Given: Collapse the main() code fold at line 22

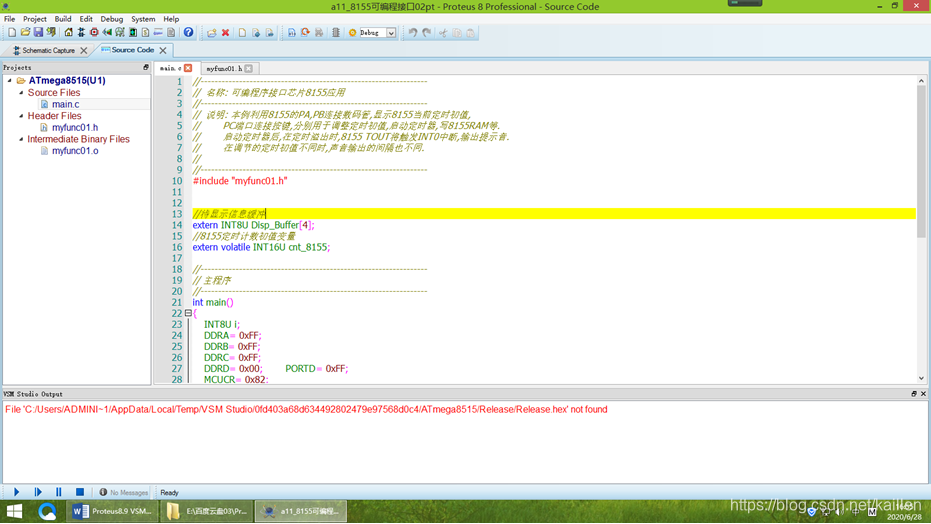Looking at the screenshot, I should click(x=188, y=313).
